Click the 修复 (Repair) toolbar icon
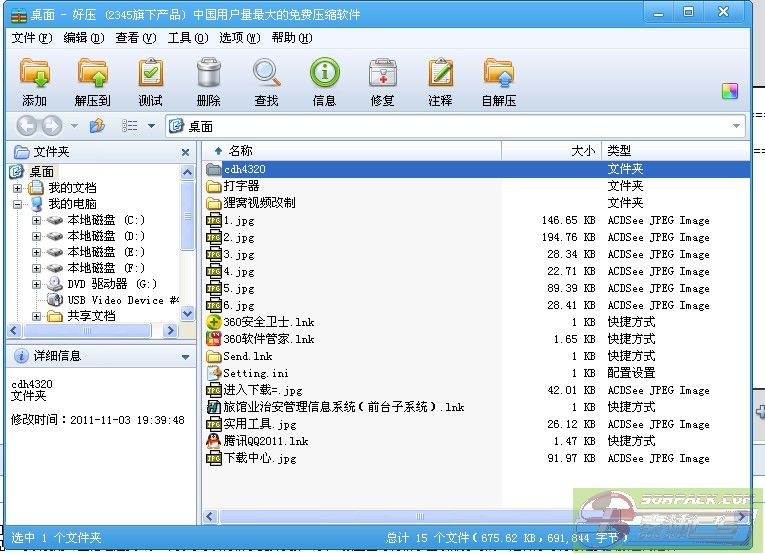 point(382,75)
